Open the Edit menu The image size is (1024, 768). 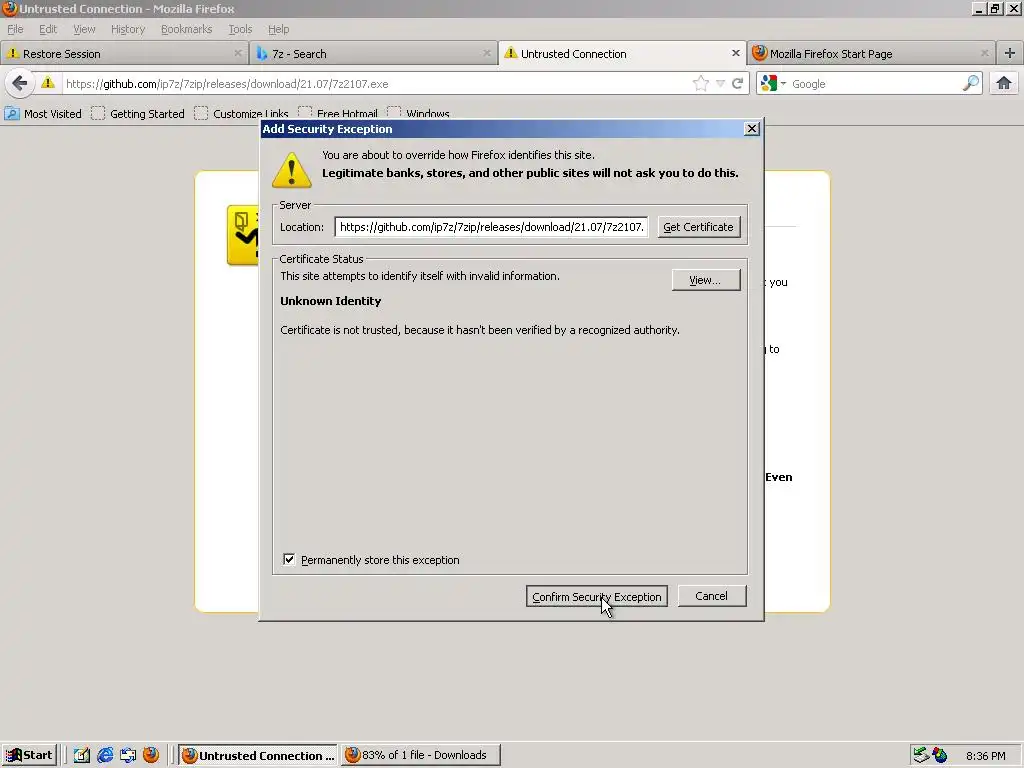[48, 29]
